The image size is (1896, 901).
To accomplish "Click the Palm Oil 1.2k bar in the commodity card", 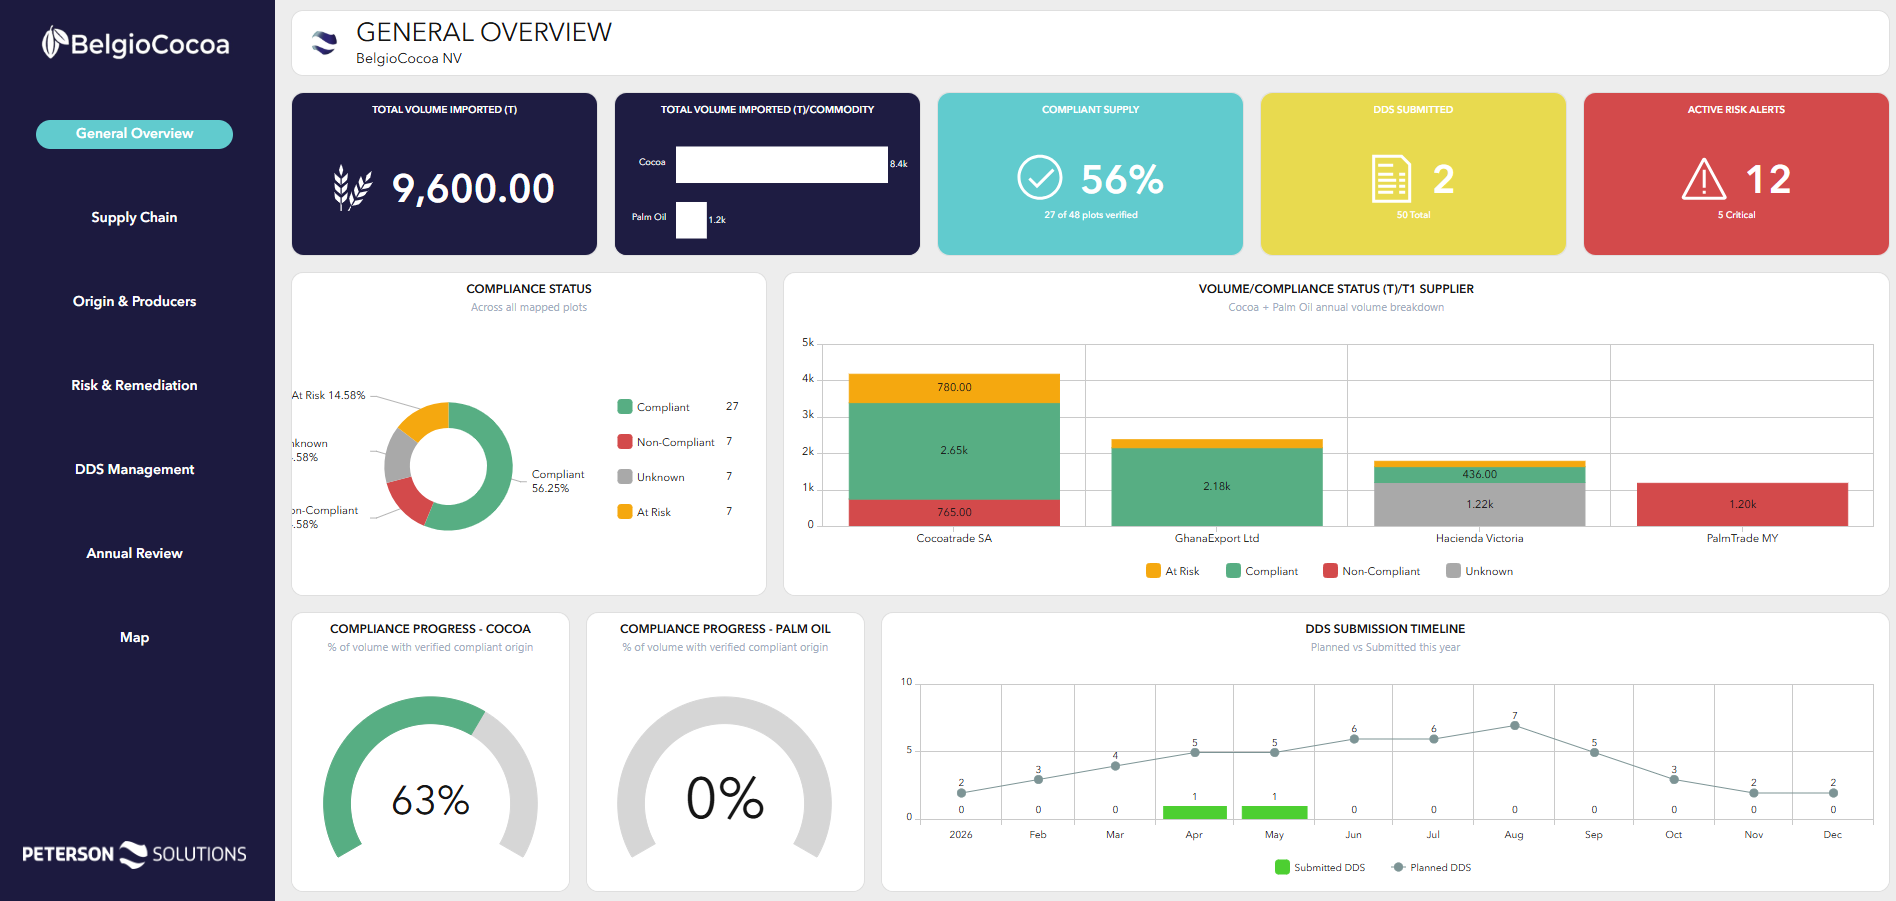I will 691,220.
